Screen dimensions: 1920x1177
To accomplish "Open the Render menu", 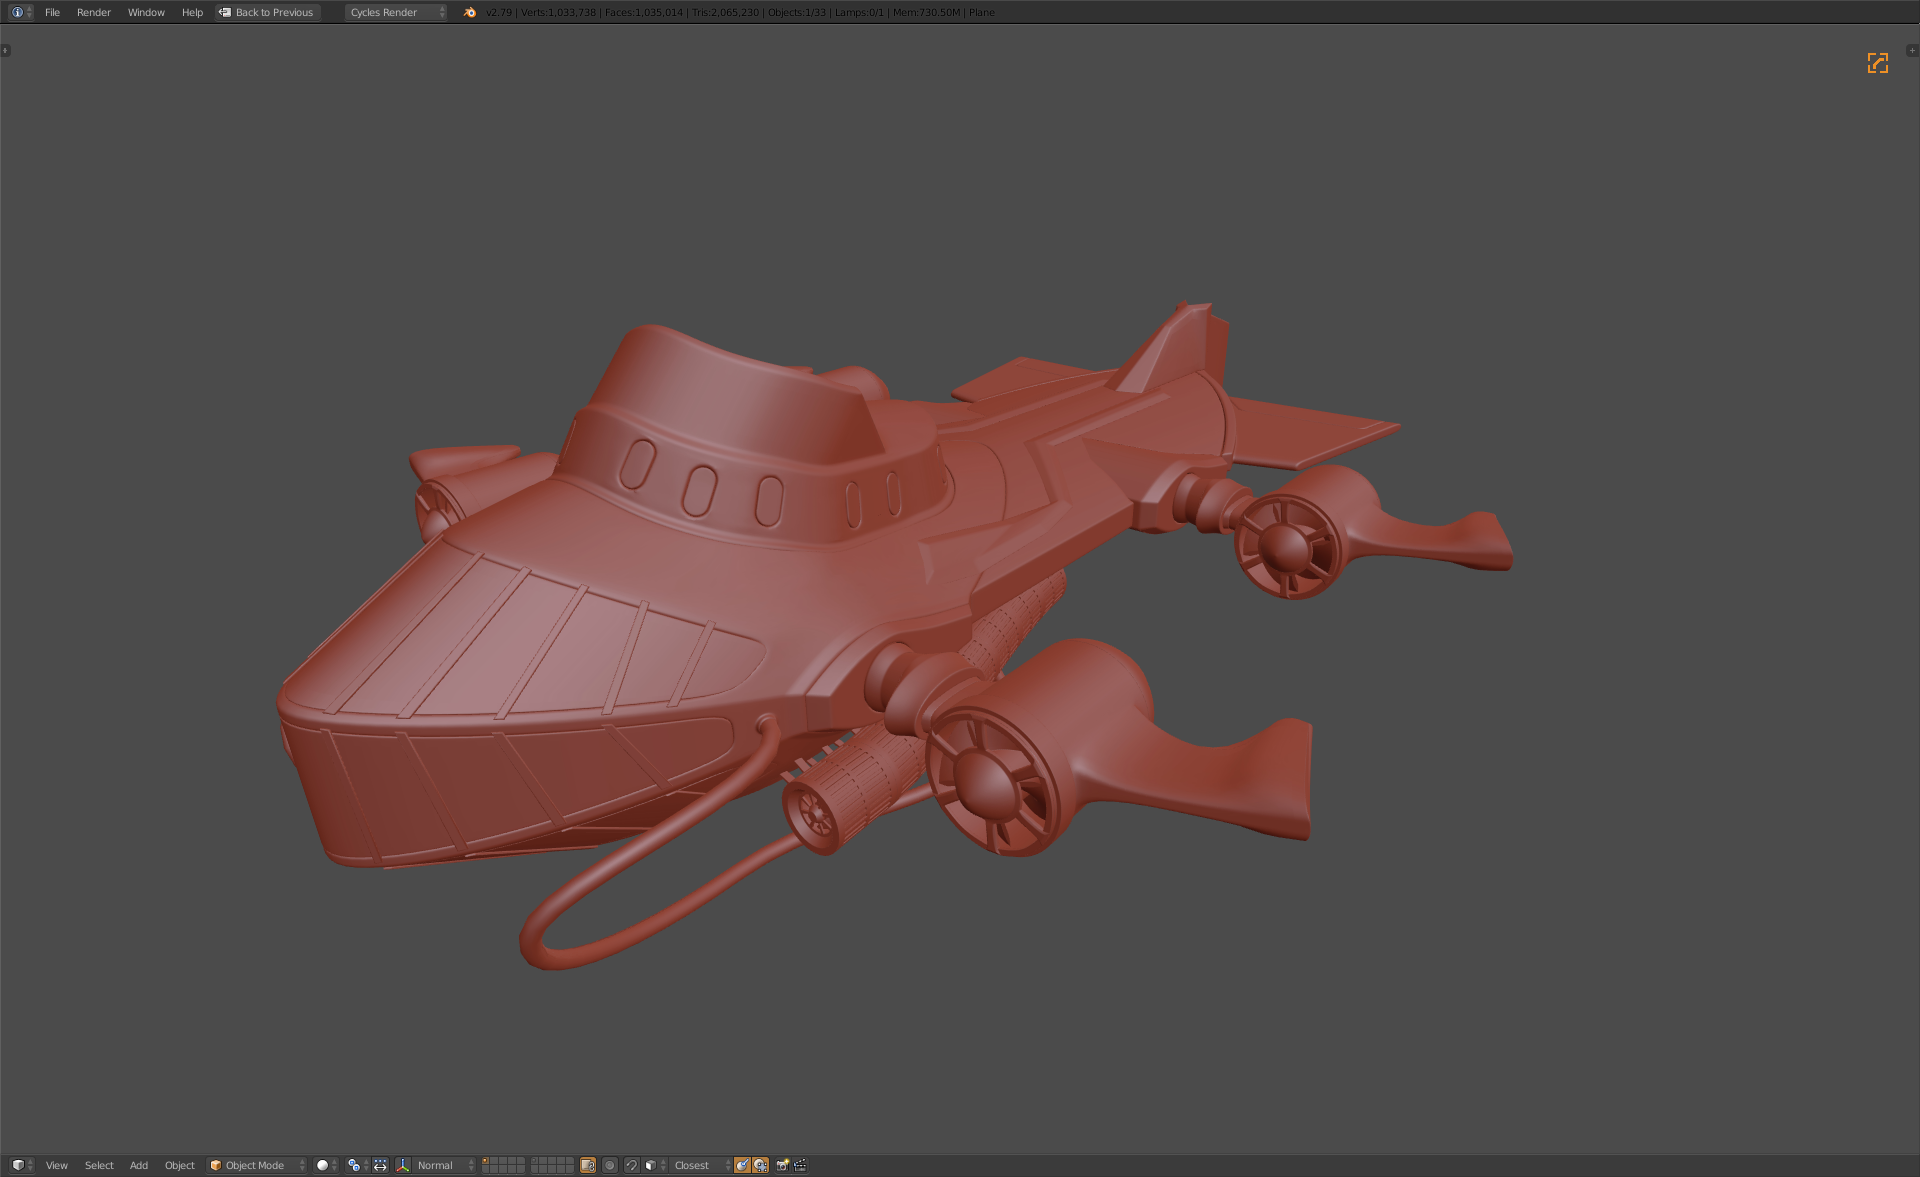I will (93, 12).
